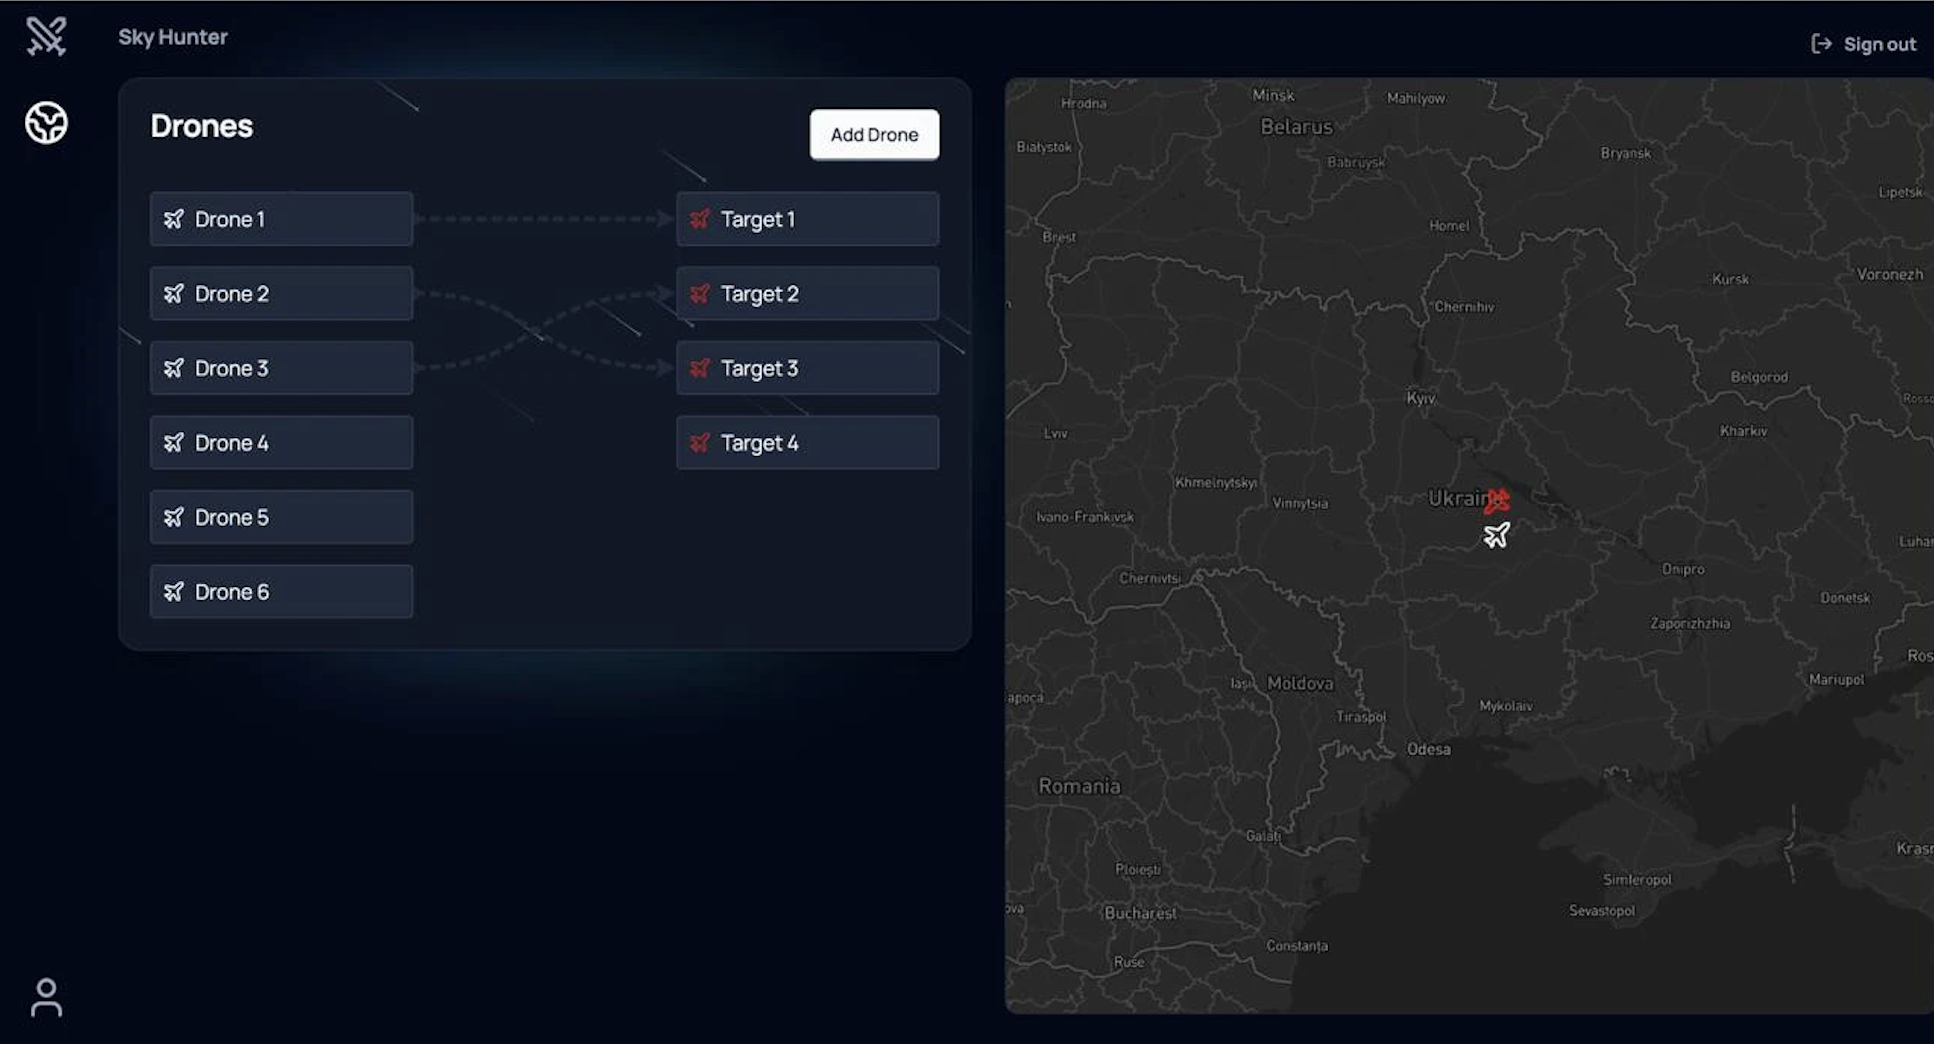The image size is (1934, 1044).
Task: Click the Sky Hunter crossed-swords logo
Action: 46,36
